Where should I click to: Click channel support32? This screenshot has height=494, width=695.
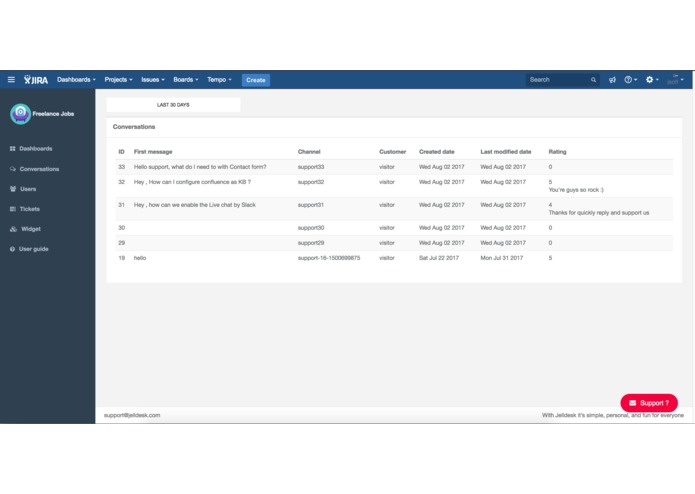(311, 182)
